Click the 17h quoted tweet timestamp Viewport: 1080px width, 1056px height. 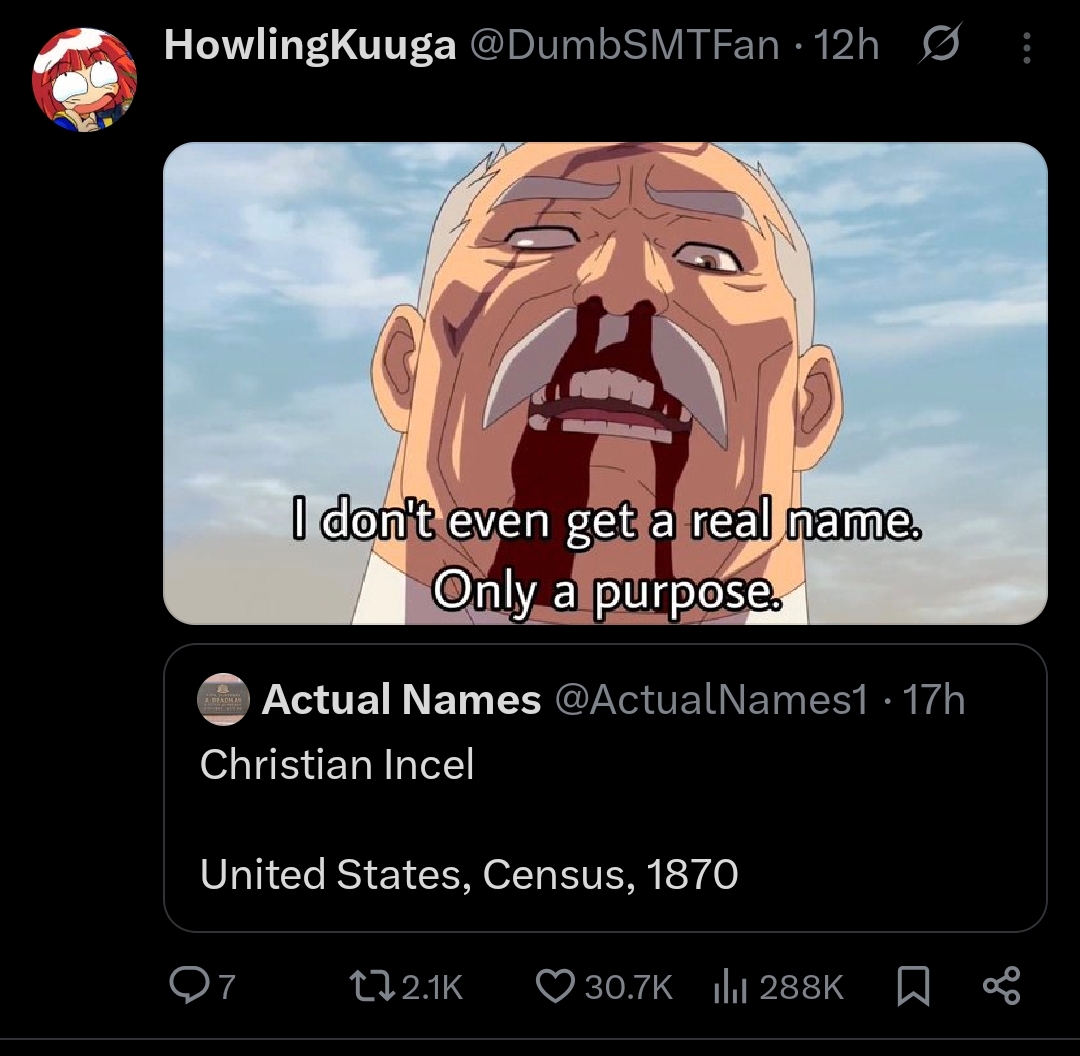click(934, 700)
